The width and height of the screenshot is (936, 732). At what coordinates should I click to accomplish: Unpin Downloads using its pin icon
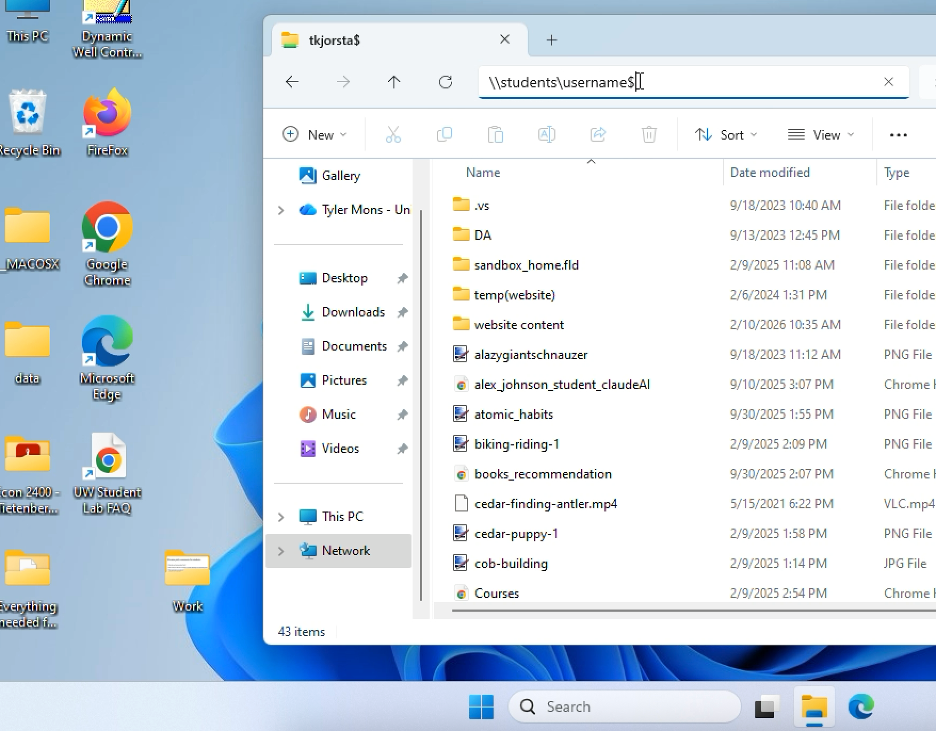(x=402, y=312)
